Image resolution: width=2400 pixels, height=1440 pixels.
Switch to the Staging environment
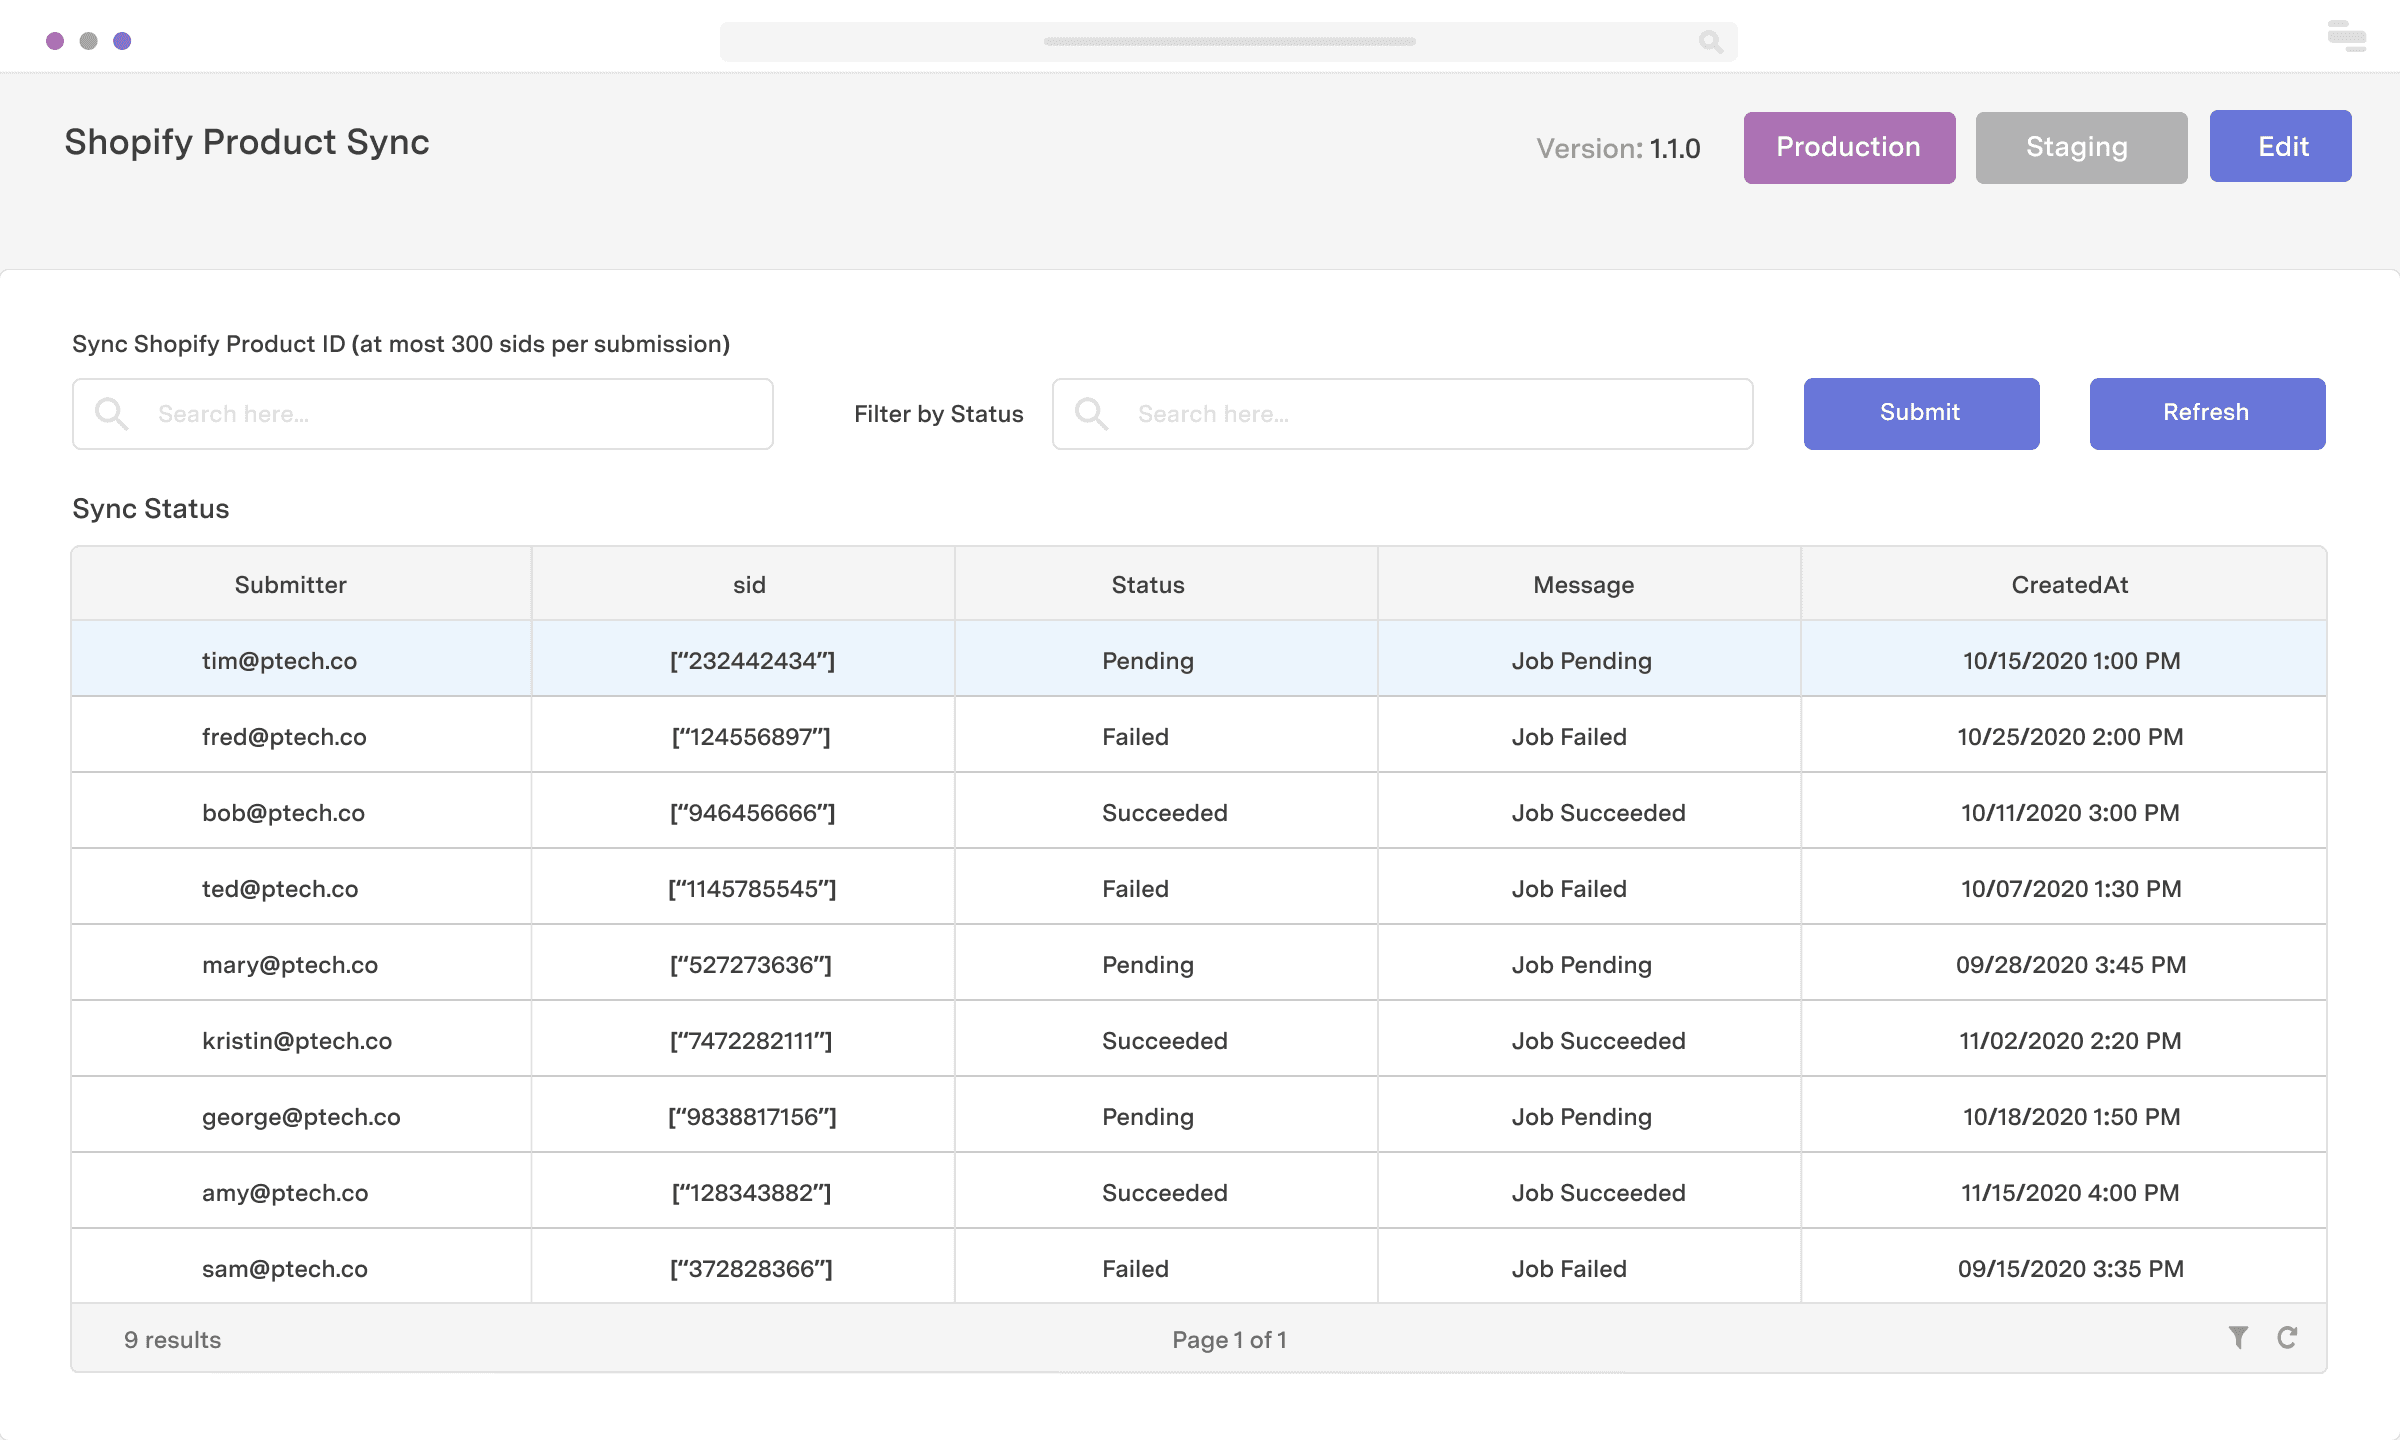coord(2081,147)
